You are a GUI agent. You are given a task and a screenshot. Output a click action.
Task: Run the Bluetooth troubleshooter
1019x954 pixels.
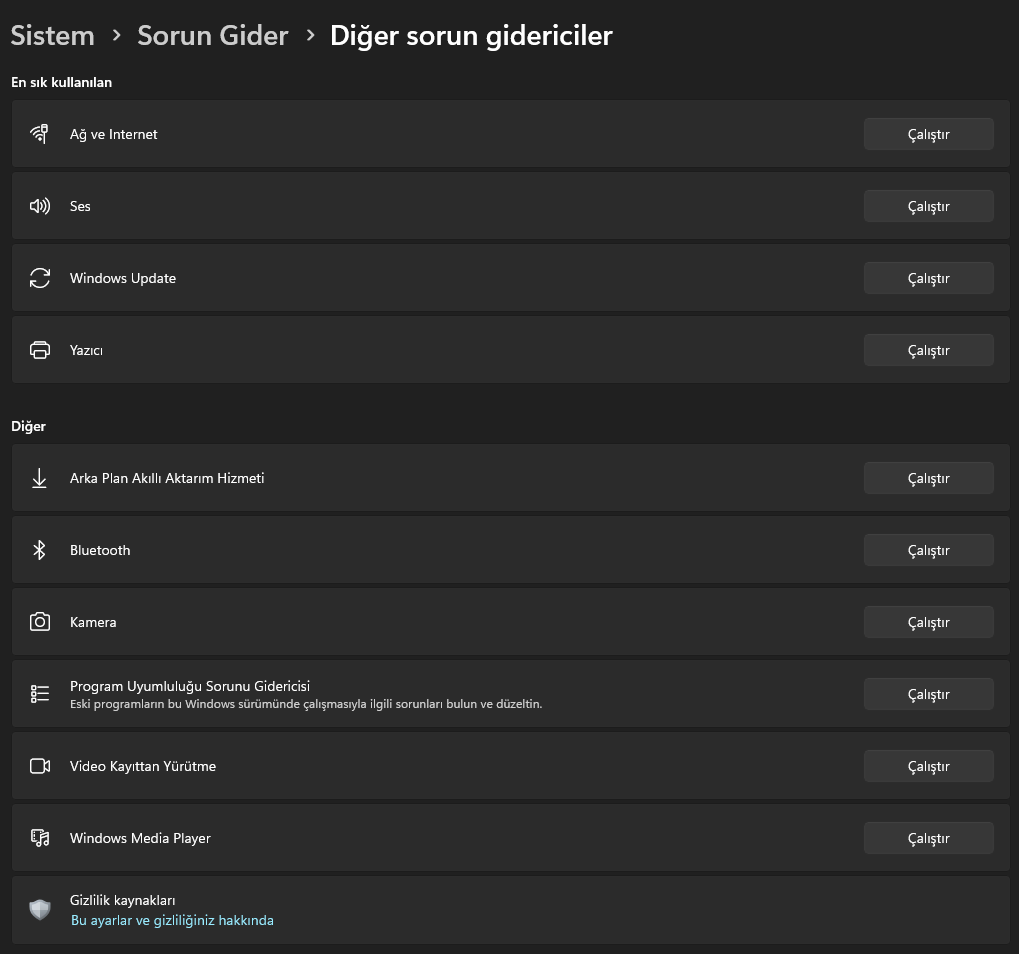coord(928,549)
